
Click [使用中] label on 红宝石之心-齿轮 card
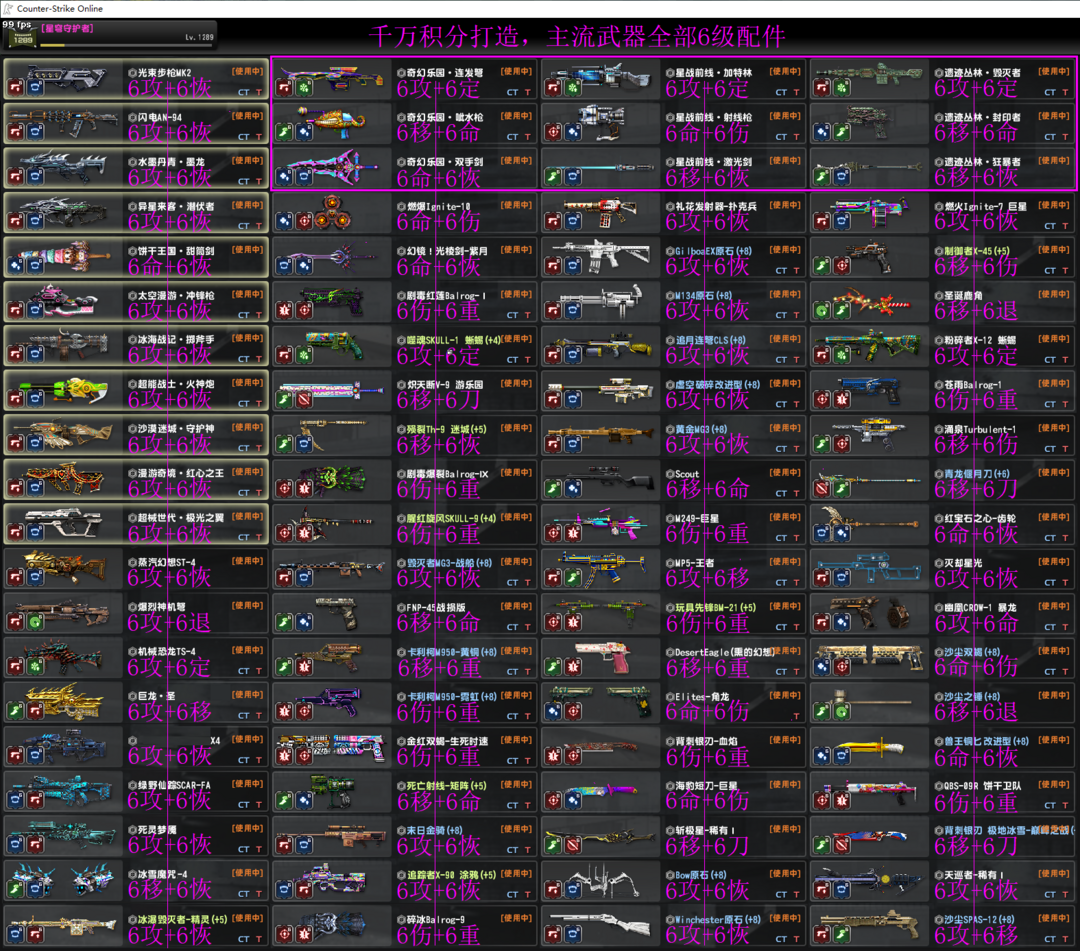coord(1054,516)
